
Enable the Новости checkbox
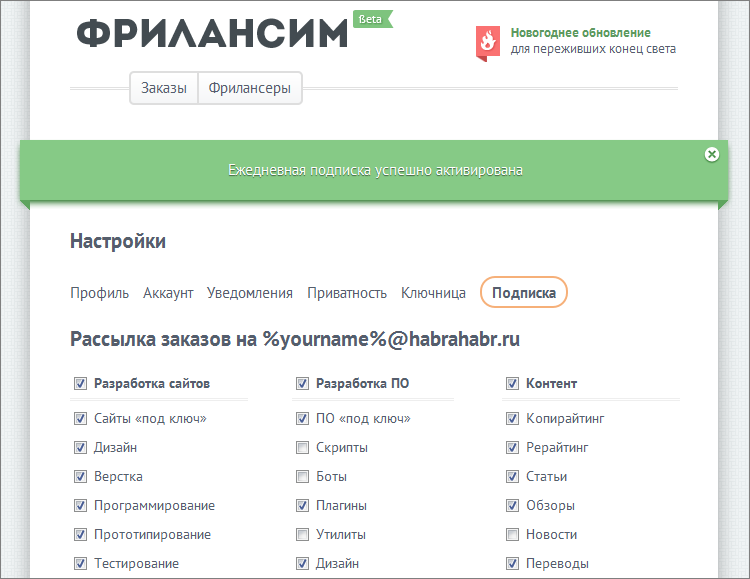click(512, 534)
